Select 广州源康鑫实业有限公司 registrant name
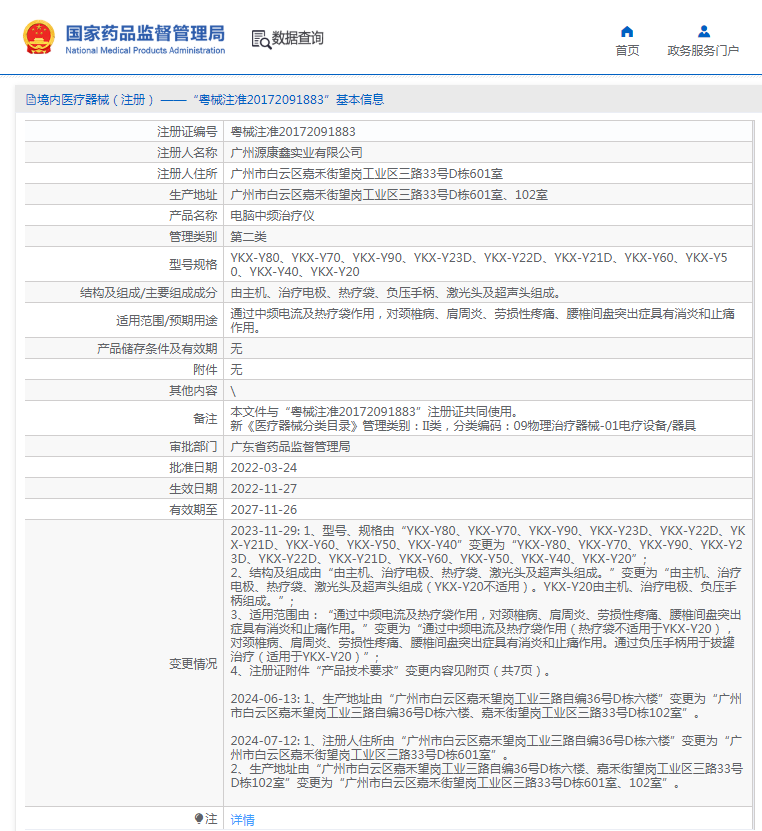The image size is (762, 831). (x=297, y=153)
